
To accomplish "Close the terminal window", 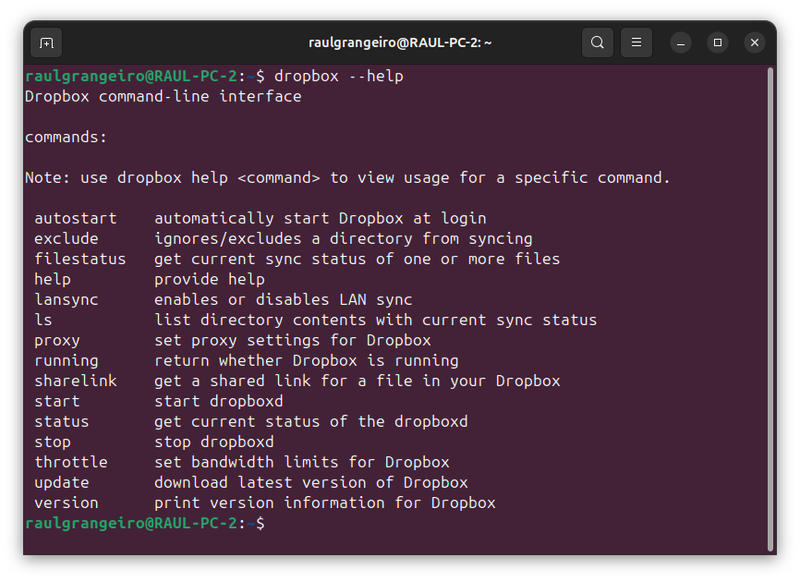I will point(755,42).
